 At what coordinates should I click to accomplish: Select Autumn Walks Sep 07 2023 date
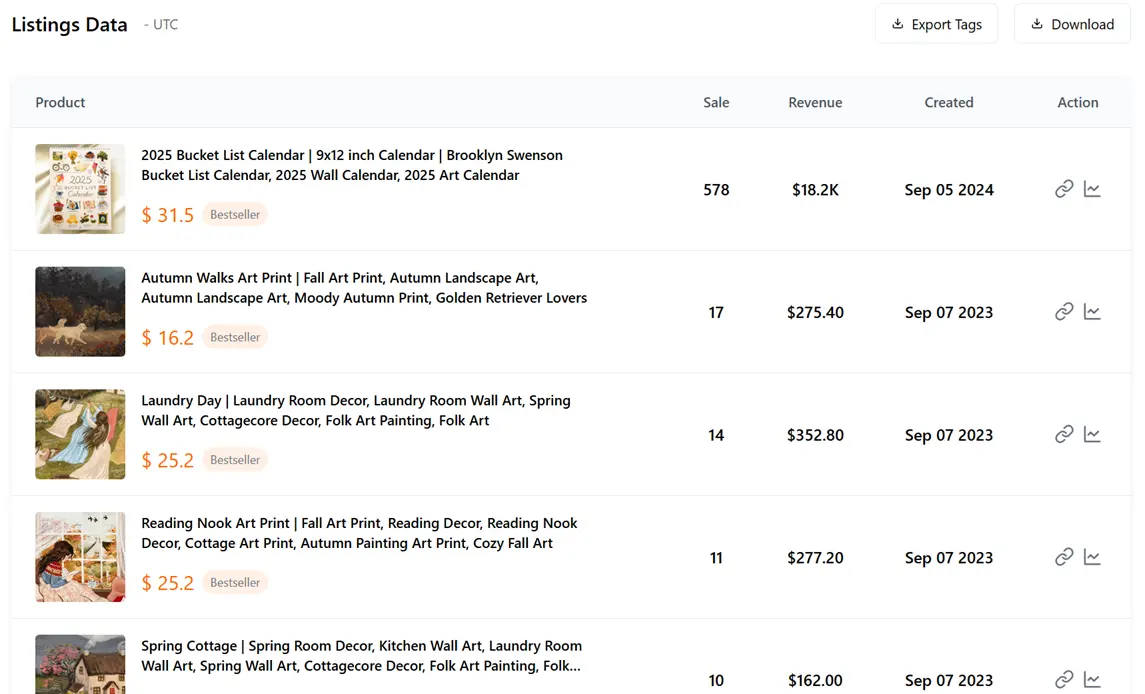[x=949, y=313]
